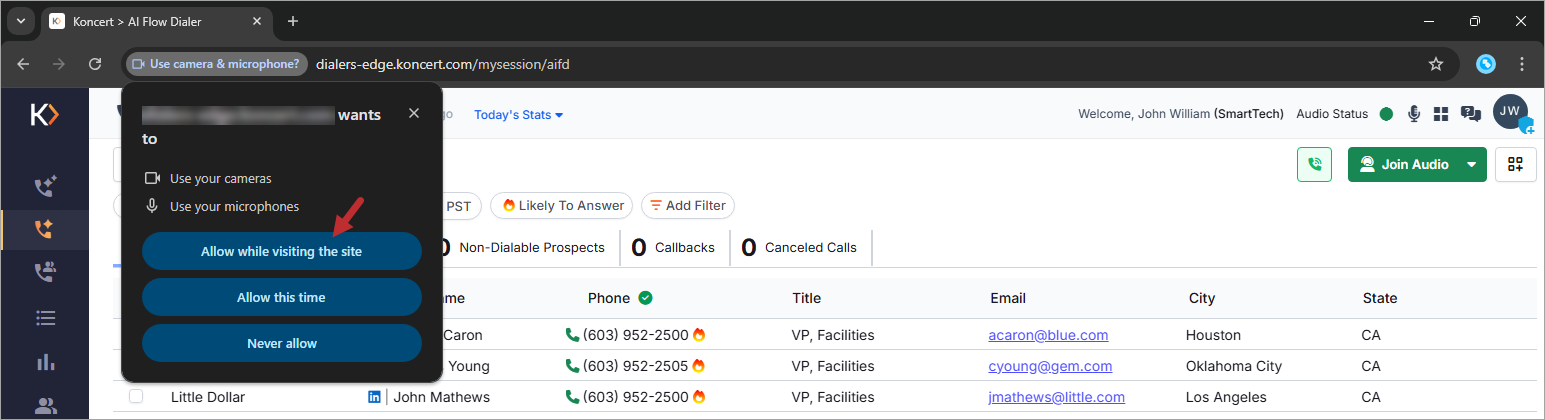Close the permission prompt with the X

click(x=414, y=113)
